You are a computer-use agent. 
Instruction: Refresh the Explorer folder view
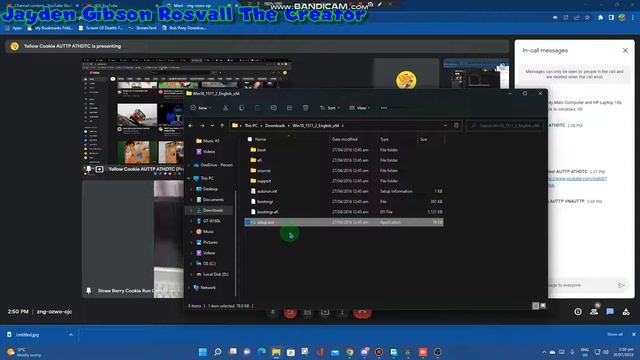pos(456,126)
